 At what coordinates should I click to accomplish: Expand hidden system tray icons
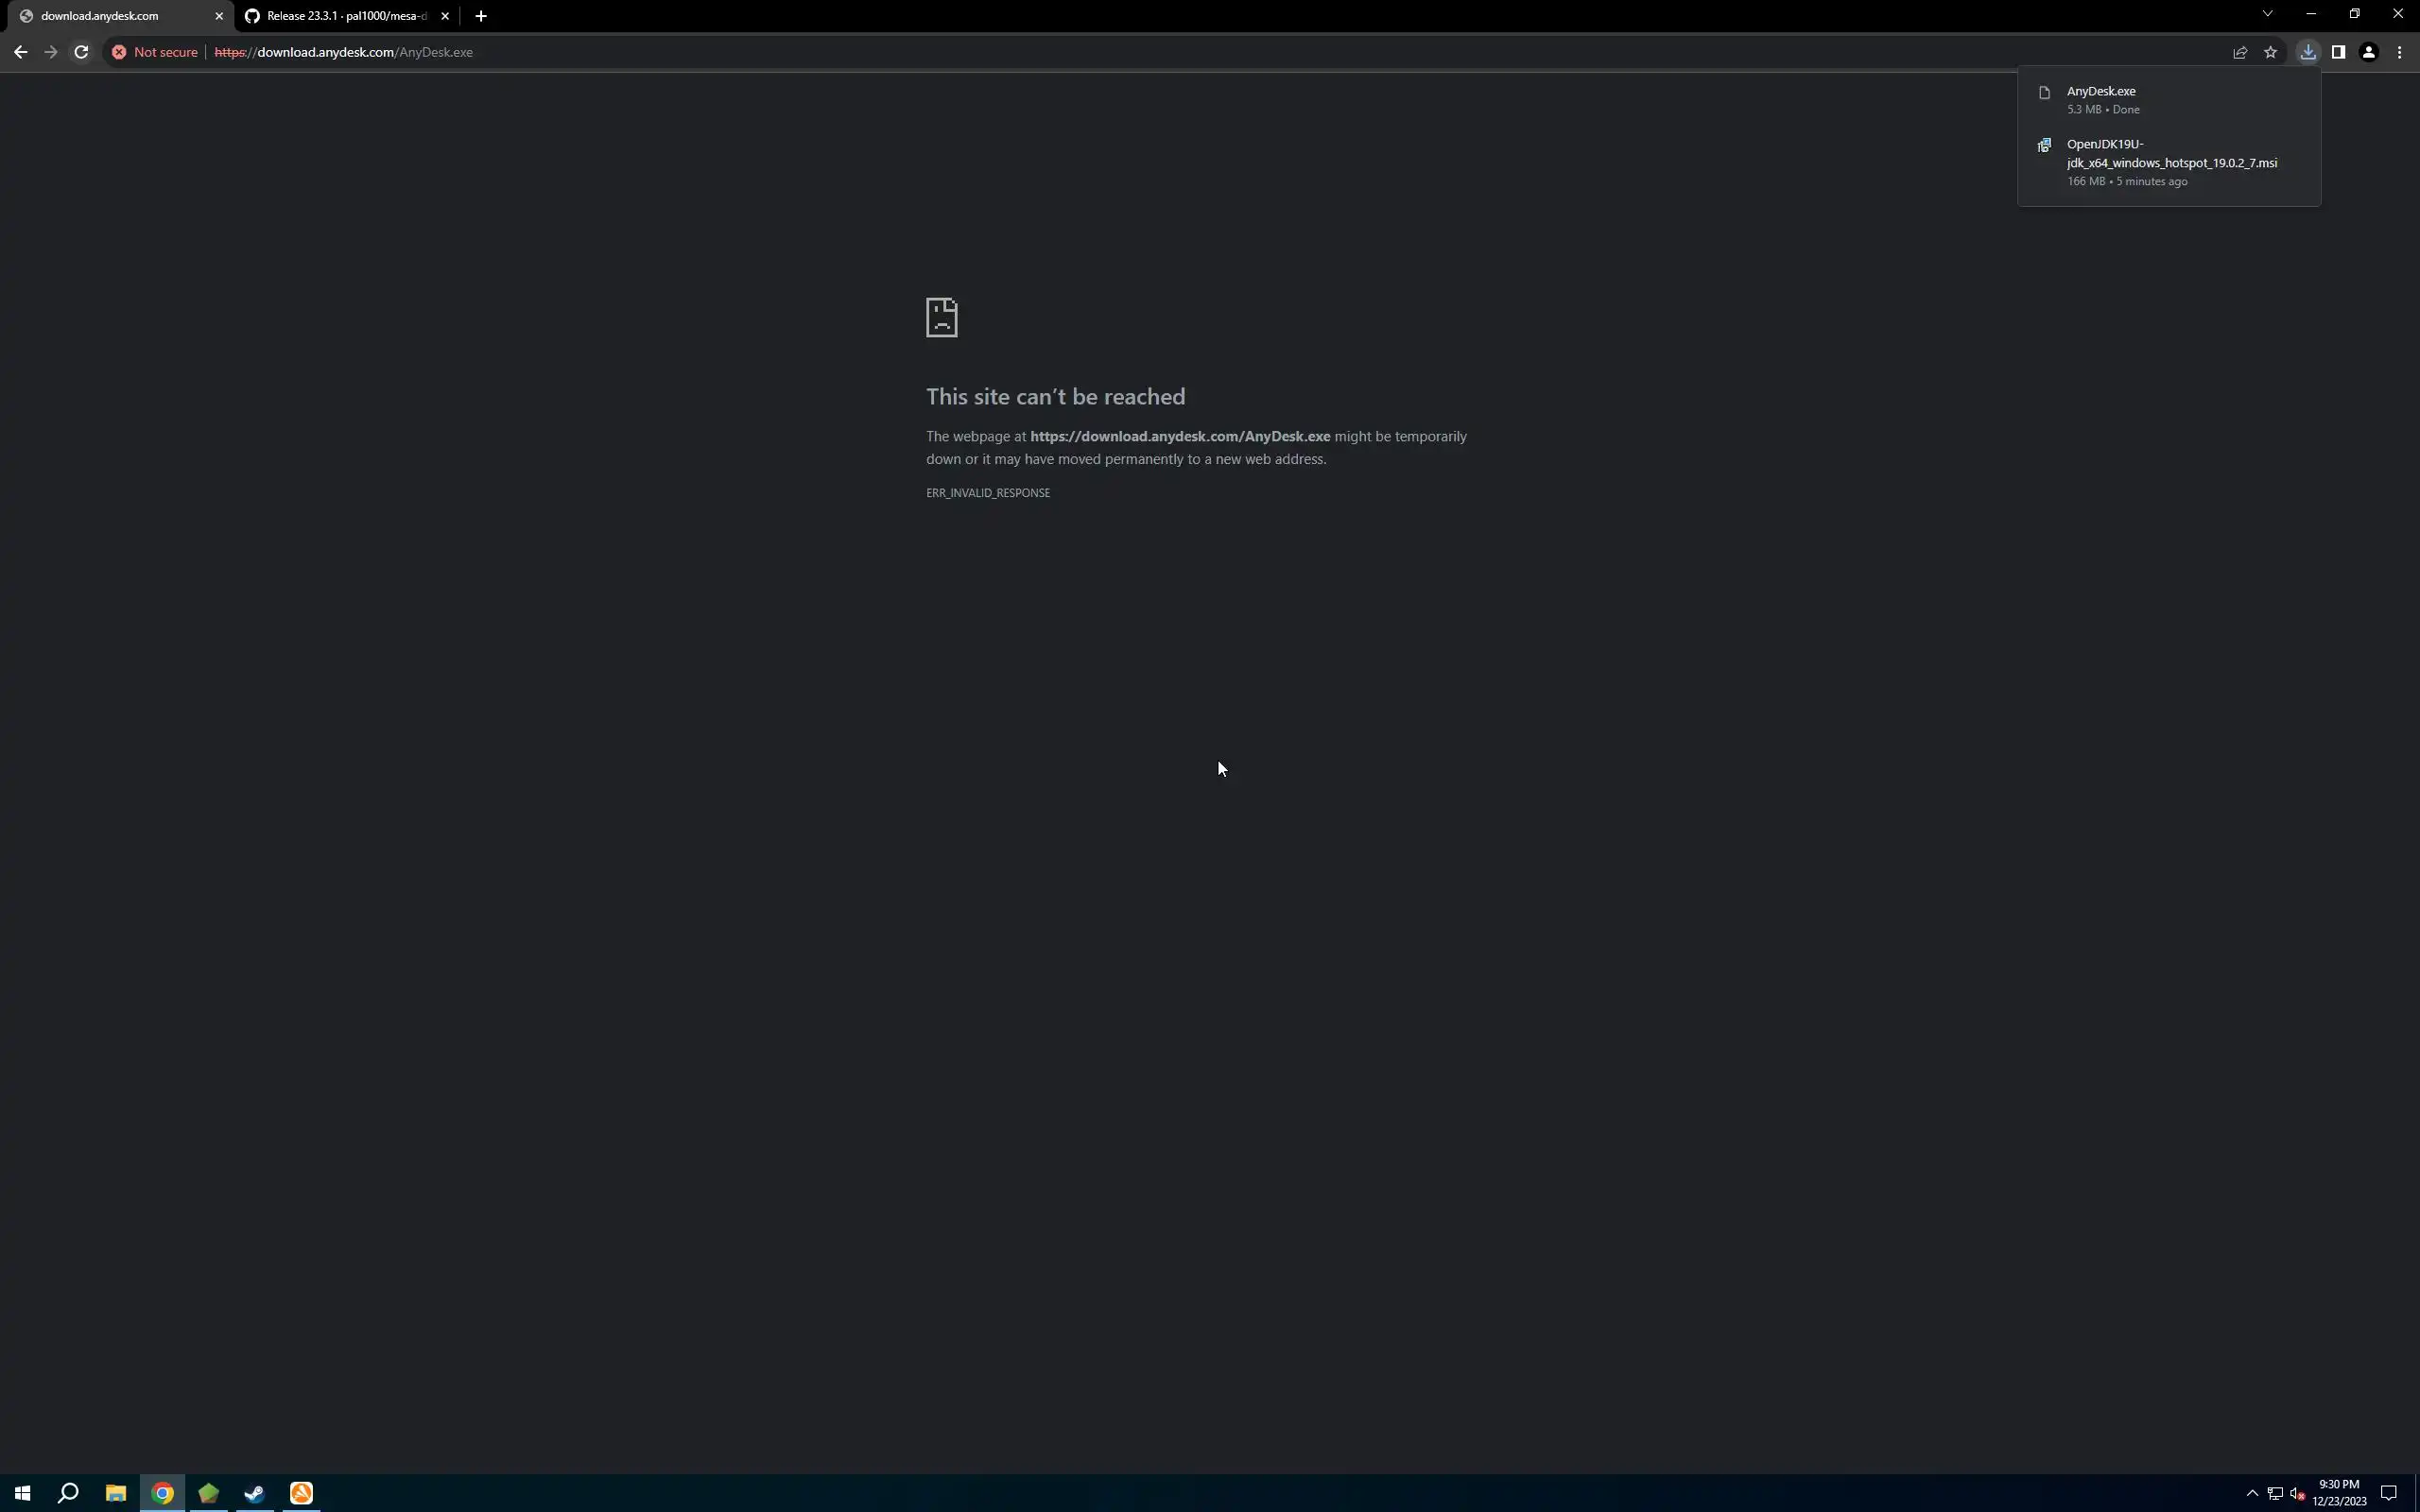(2252, 1493)
